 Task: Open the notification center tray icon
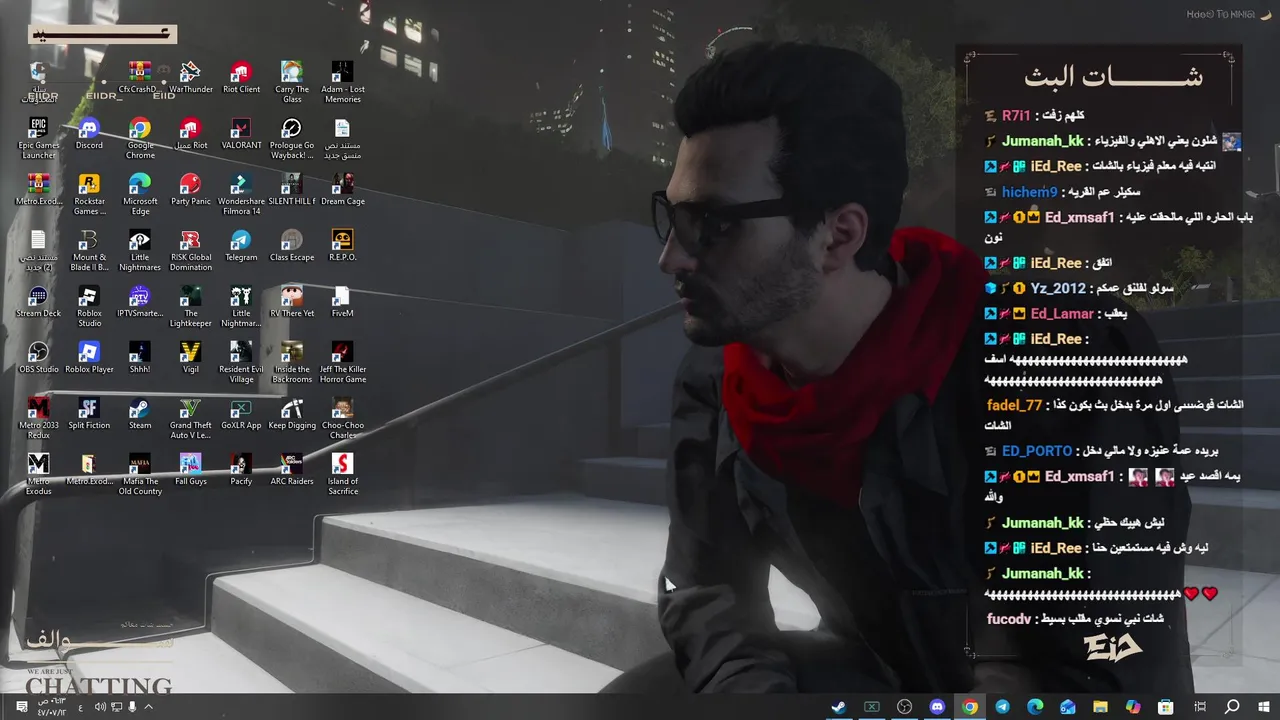[x=22, y=707]
